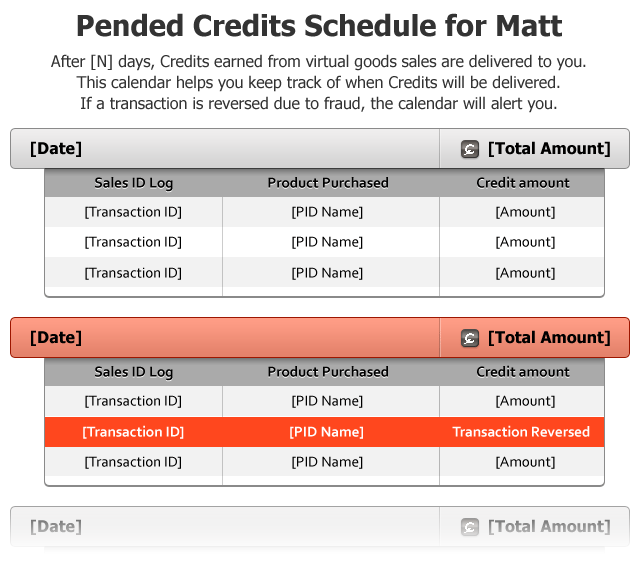
Task: Click the [Total Amount] in the red header
Action: click(x=549, y=338)
